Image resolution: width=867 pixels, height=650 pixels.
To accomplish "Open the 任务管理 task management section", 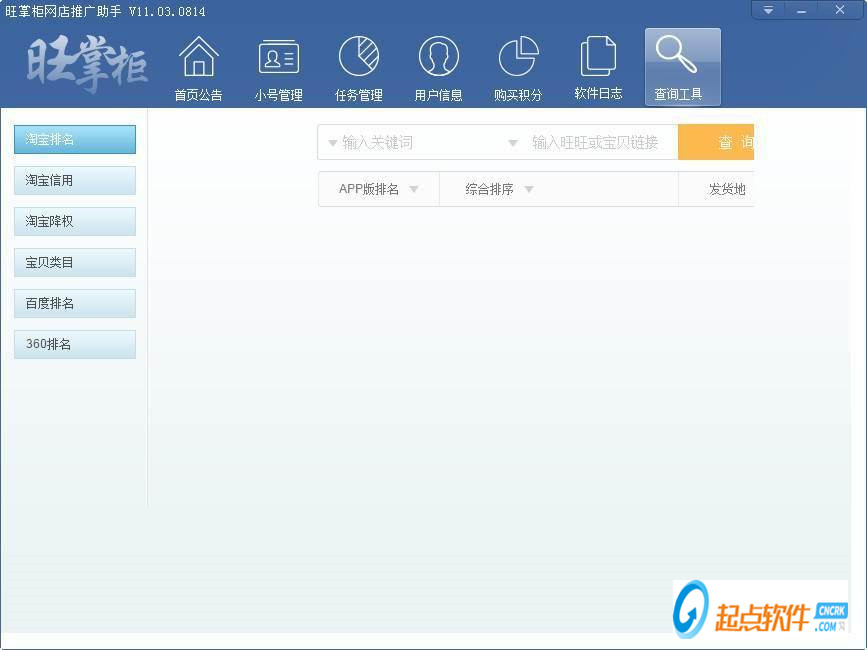I will (x=357, y=67).
